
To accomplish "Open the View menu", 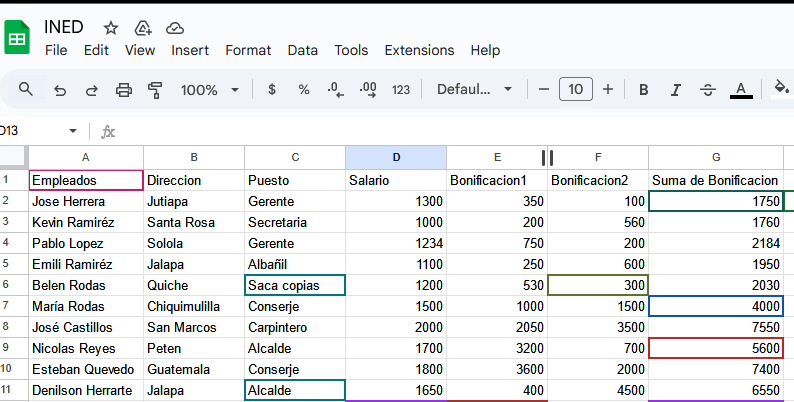I will point(140,50).
